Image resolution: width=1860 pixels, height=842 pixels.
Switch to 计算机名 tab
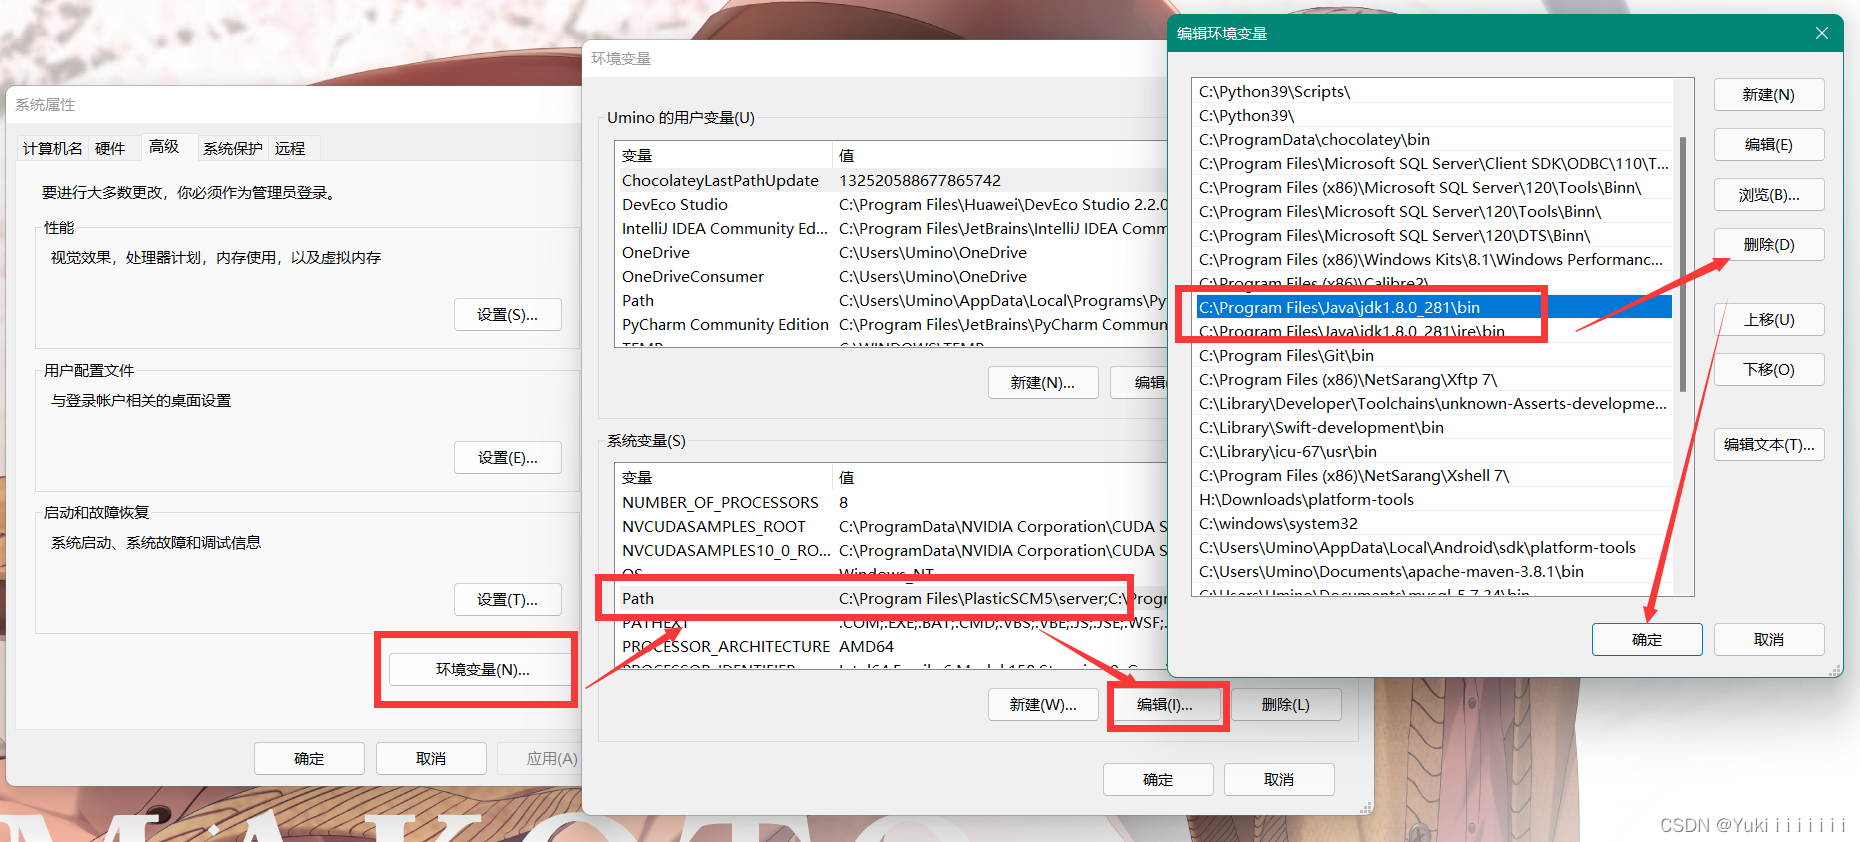pos(53,148)
